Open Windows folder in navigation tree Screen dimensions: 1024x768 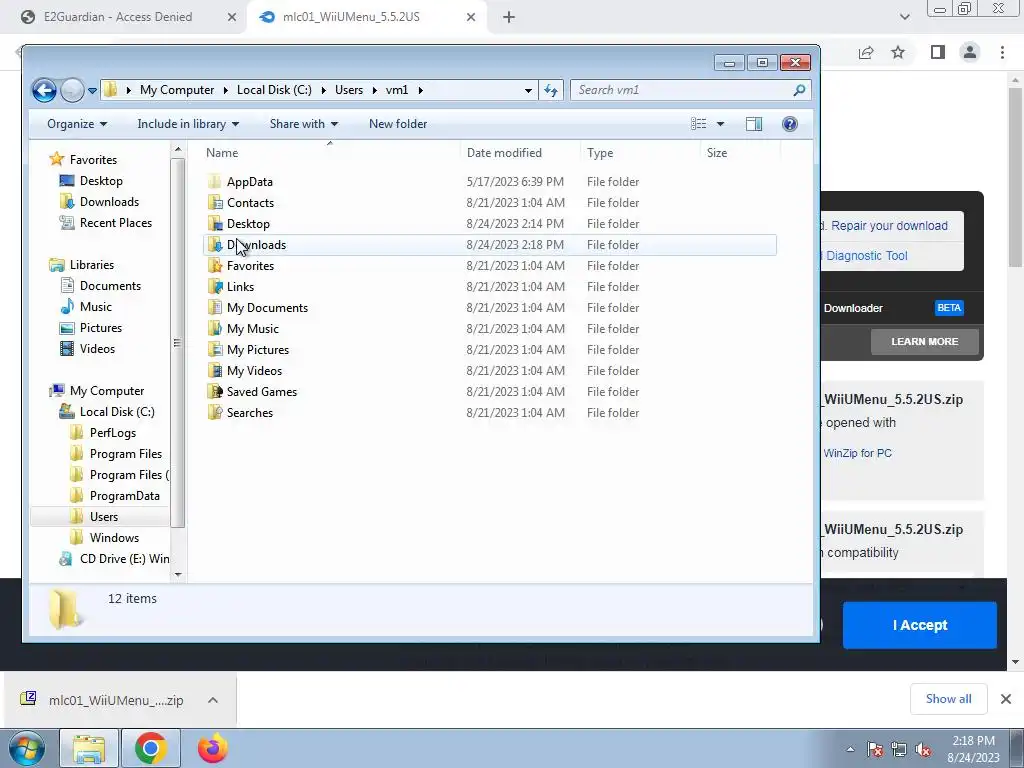pos(114,537)
